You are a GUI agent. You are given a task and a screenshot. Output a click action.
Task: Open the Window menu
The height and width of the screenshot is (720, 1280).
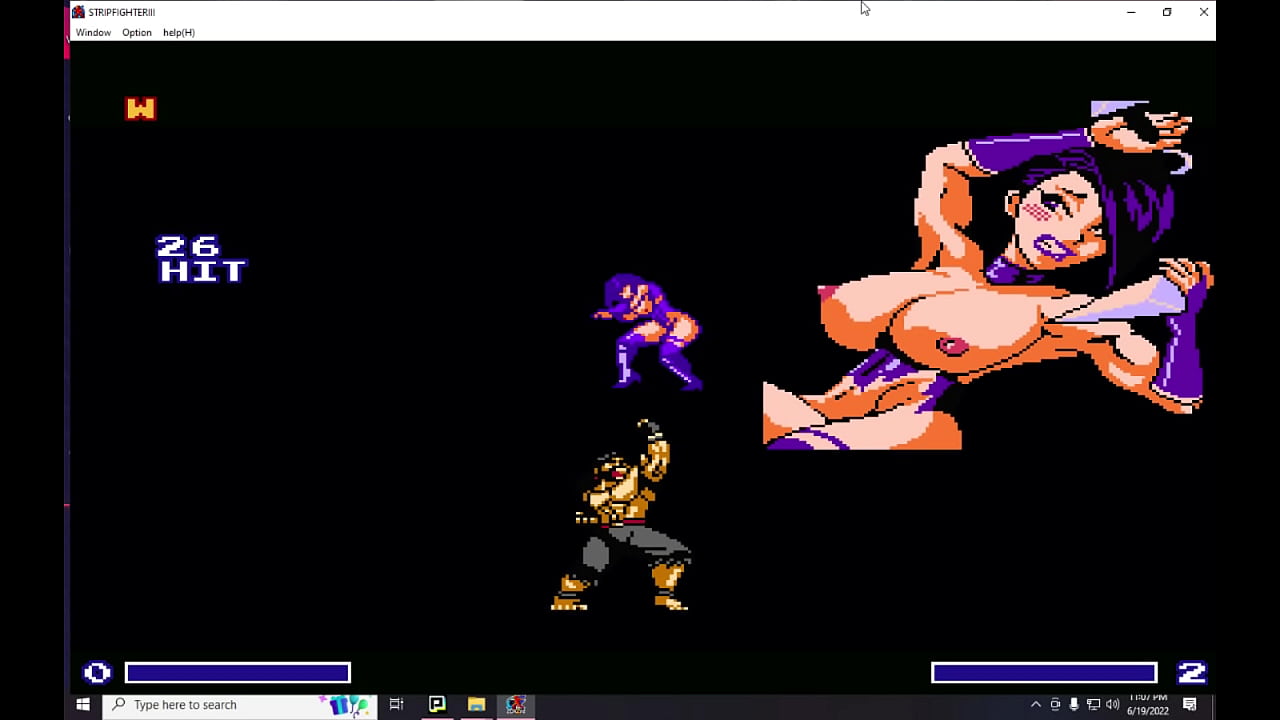click(x=93, y=33)
